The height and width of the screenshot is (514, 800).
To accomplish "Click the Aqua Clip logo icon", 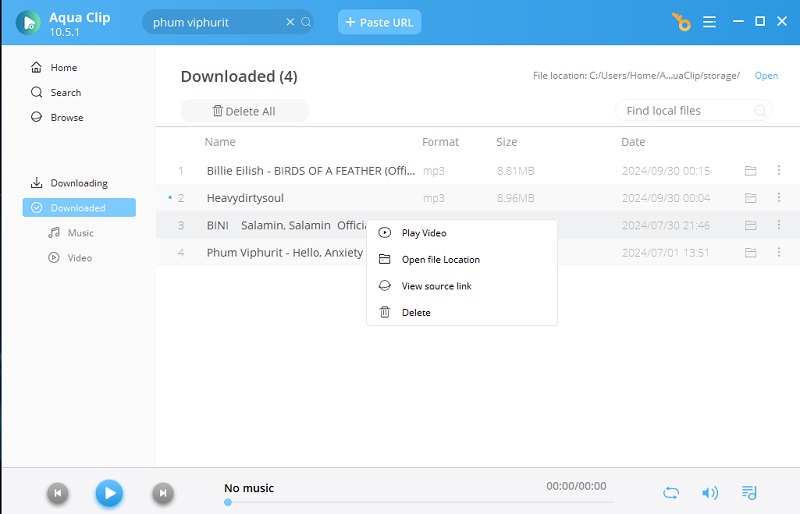I will coord(28,23).
